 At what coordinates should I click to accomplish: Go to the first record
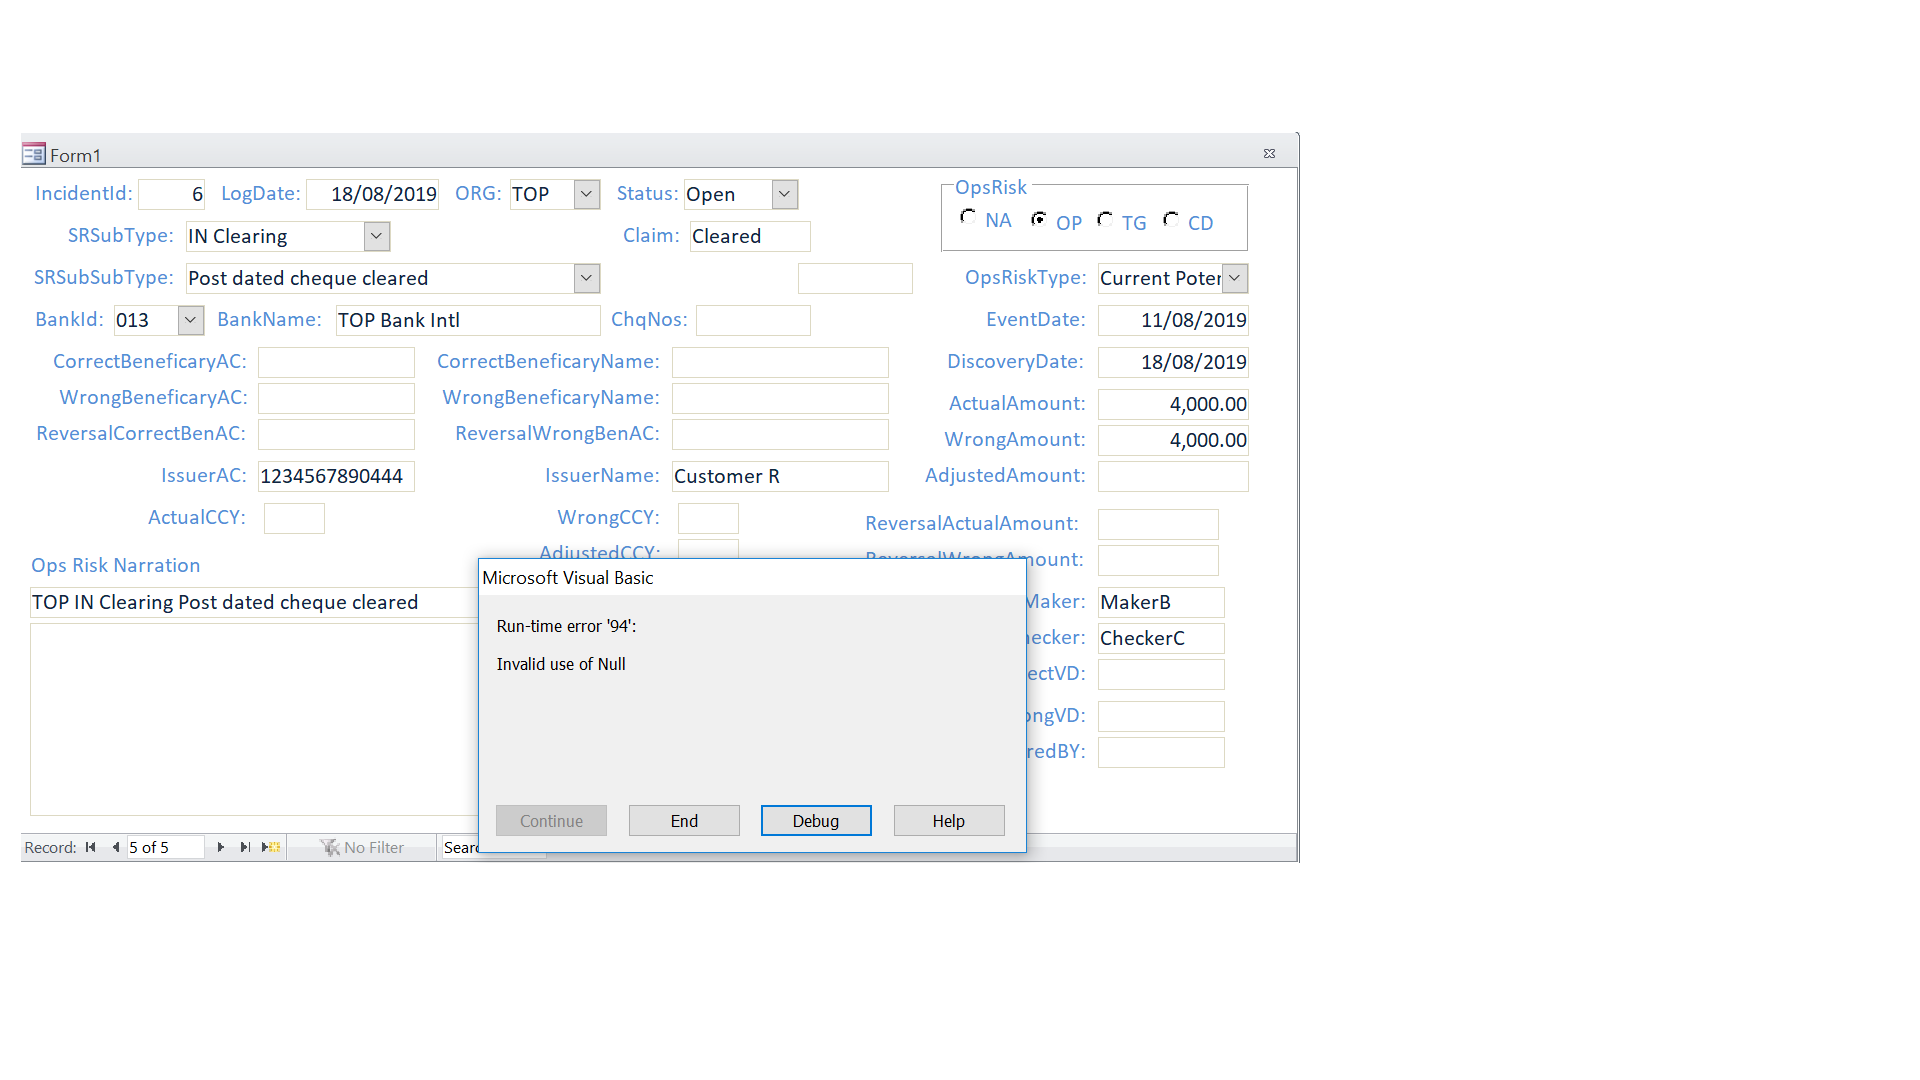(x=91, y=847)
